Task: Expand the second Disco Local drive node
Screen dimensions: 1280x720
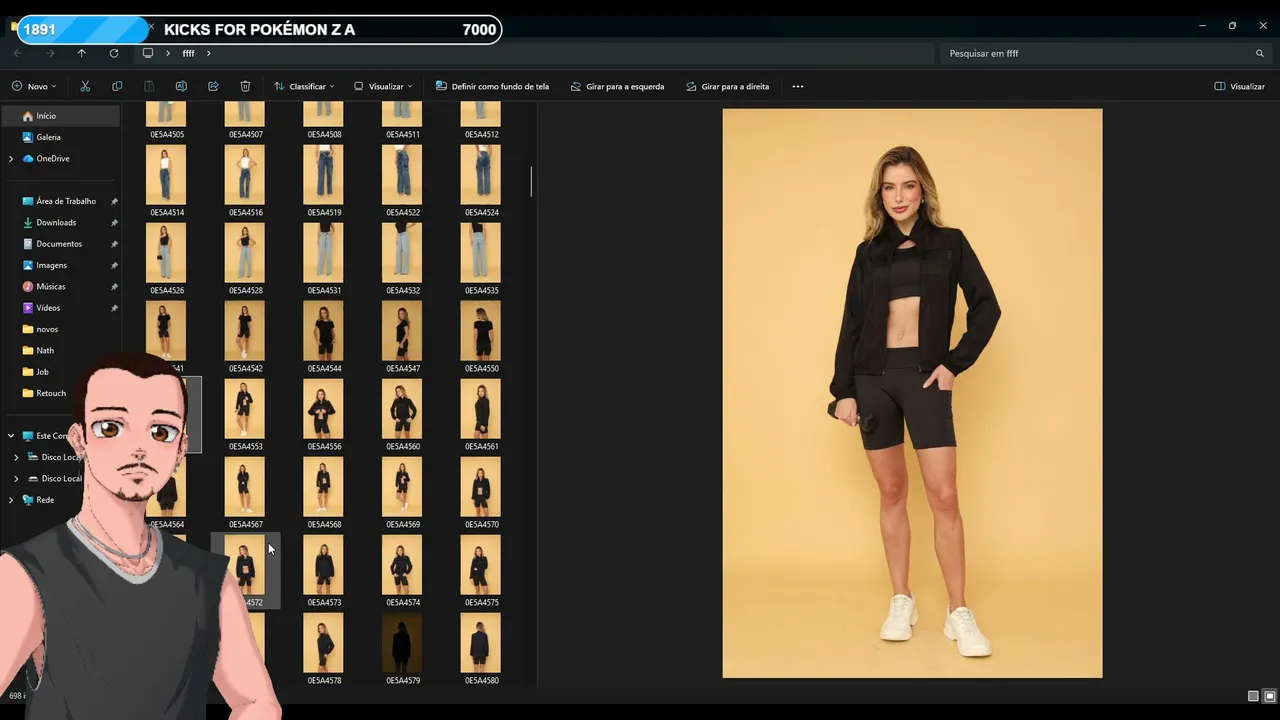Action: tap(16, 478)
